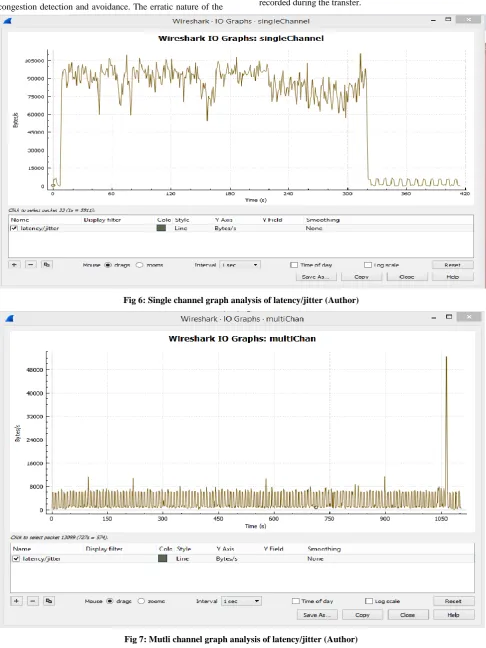Untick the latency/jitter graph checkbox in singleChannel window
Image resolution: width=486 pixels, height=648 pixels.
pos(14,228)
